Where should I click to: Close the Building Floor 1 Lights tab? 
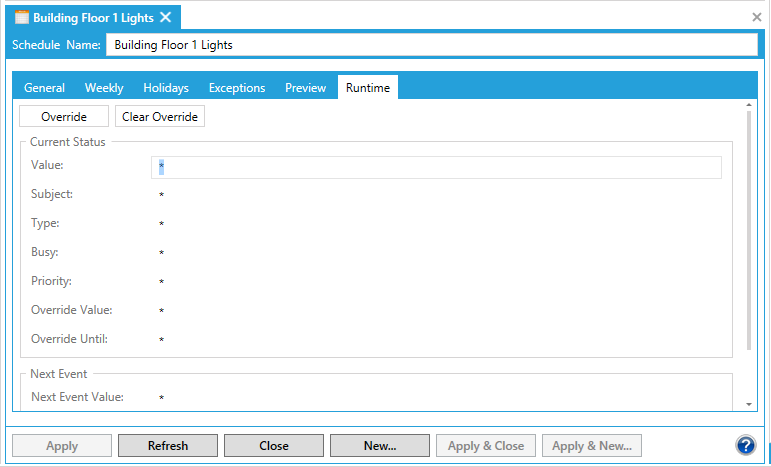coord(166,17)
